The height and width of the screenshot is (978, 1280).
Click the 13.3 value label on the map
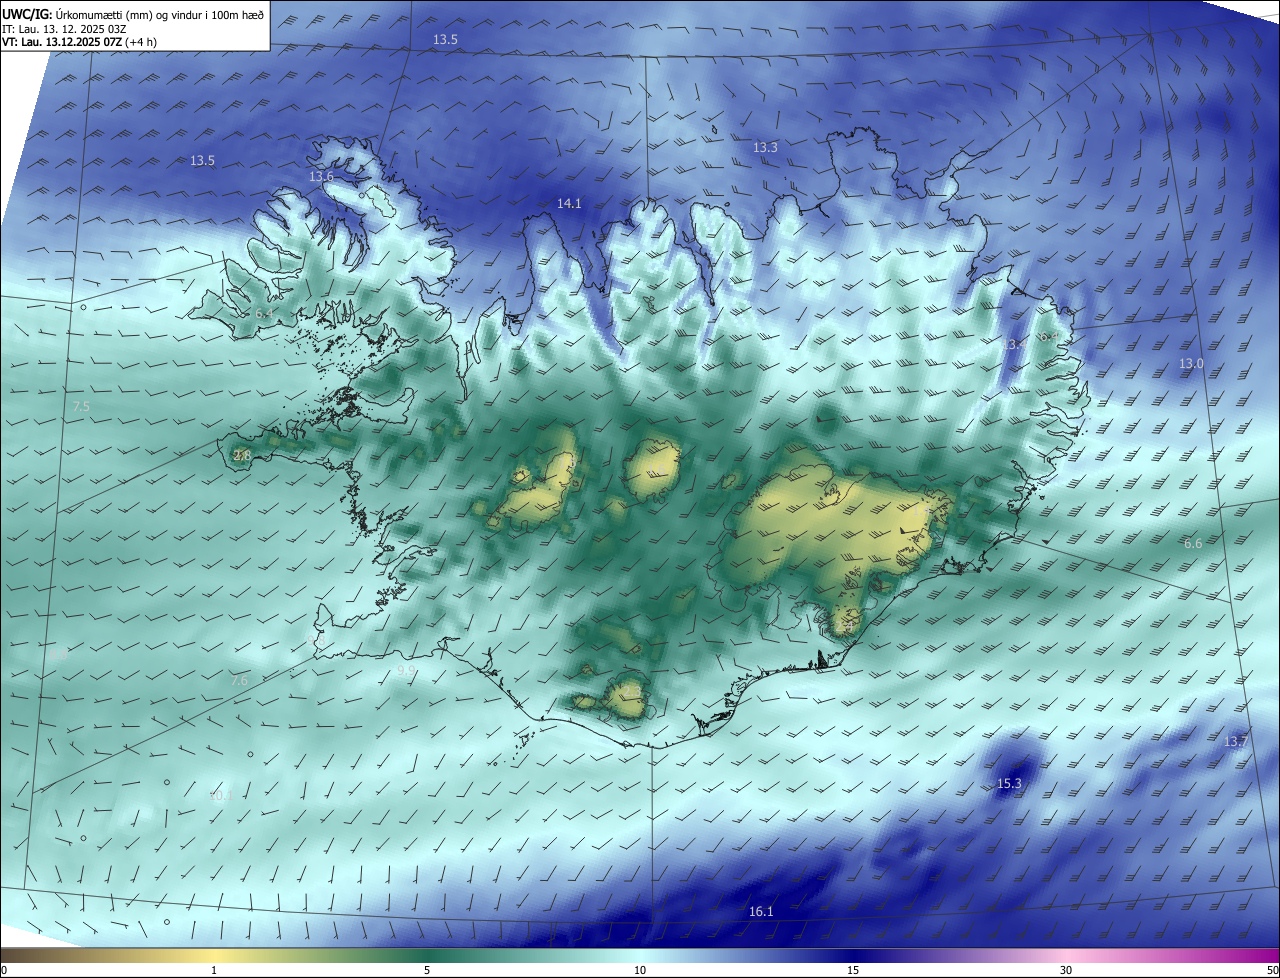(x=765, y=147)
